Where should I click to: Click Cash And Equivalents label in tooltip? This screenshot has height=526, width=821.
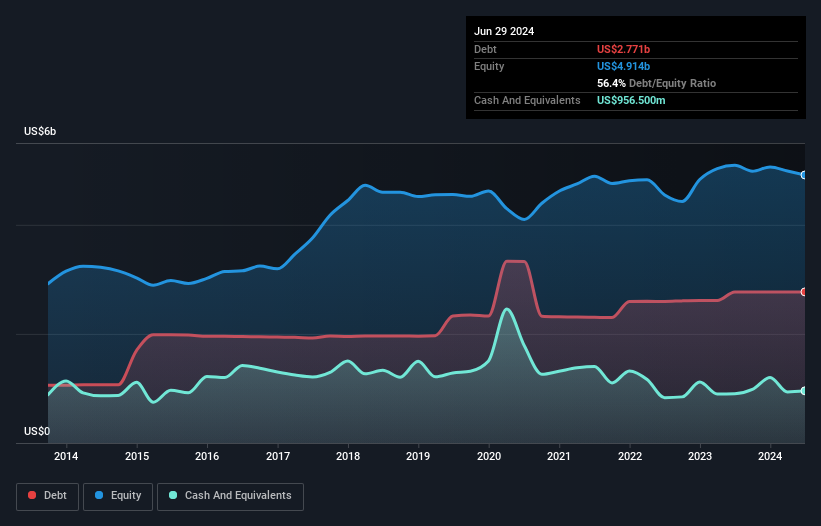click(527, 100)
